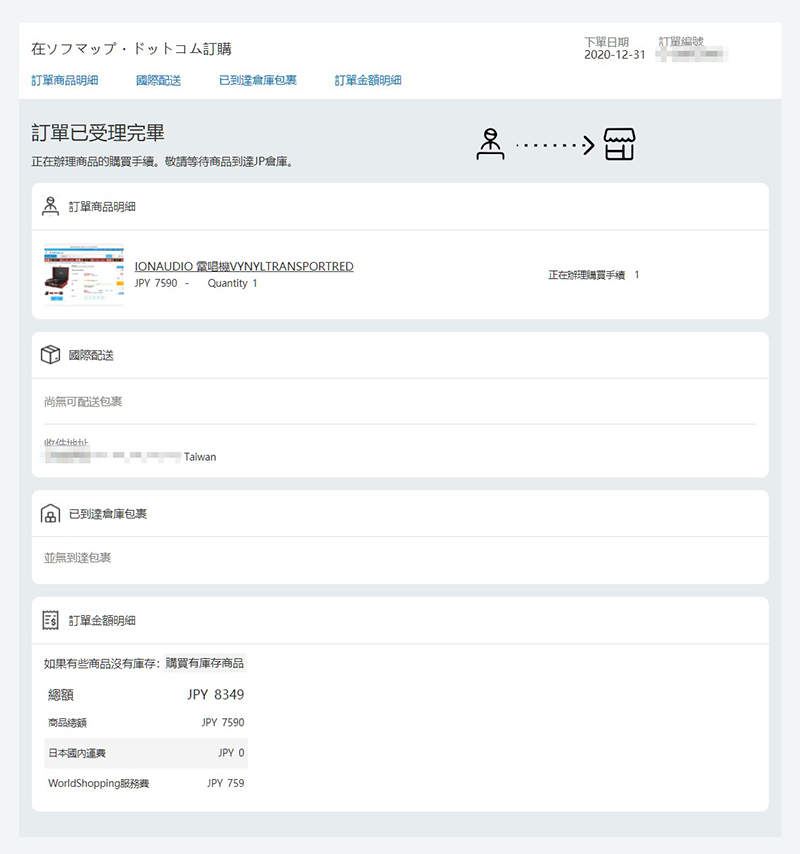Viewport: 800px width, 854px height.
Task: Click the buyer person icon in status graphic
Action: (x=491, y=141)
